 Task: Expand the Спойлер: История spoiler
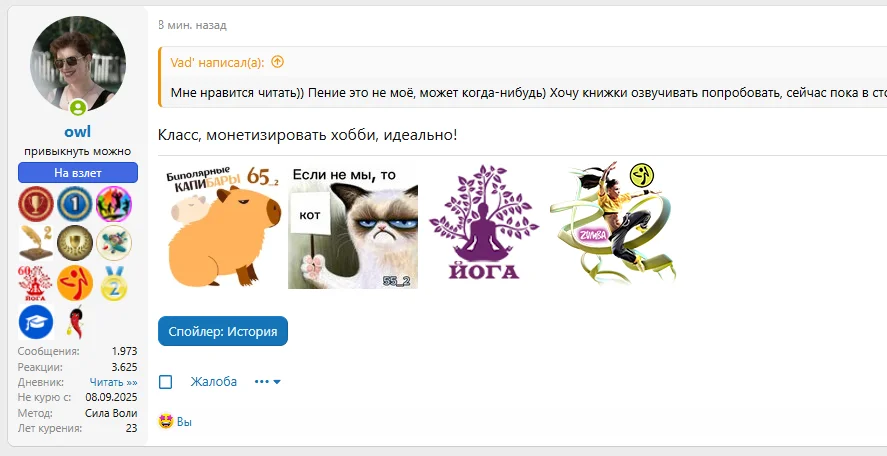click(223, 331)
